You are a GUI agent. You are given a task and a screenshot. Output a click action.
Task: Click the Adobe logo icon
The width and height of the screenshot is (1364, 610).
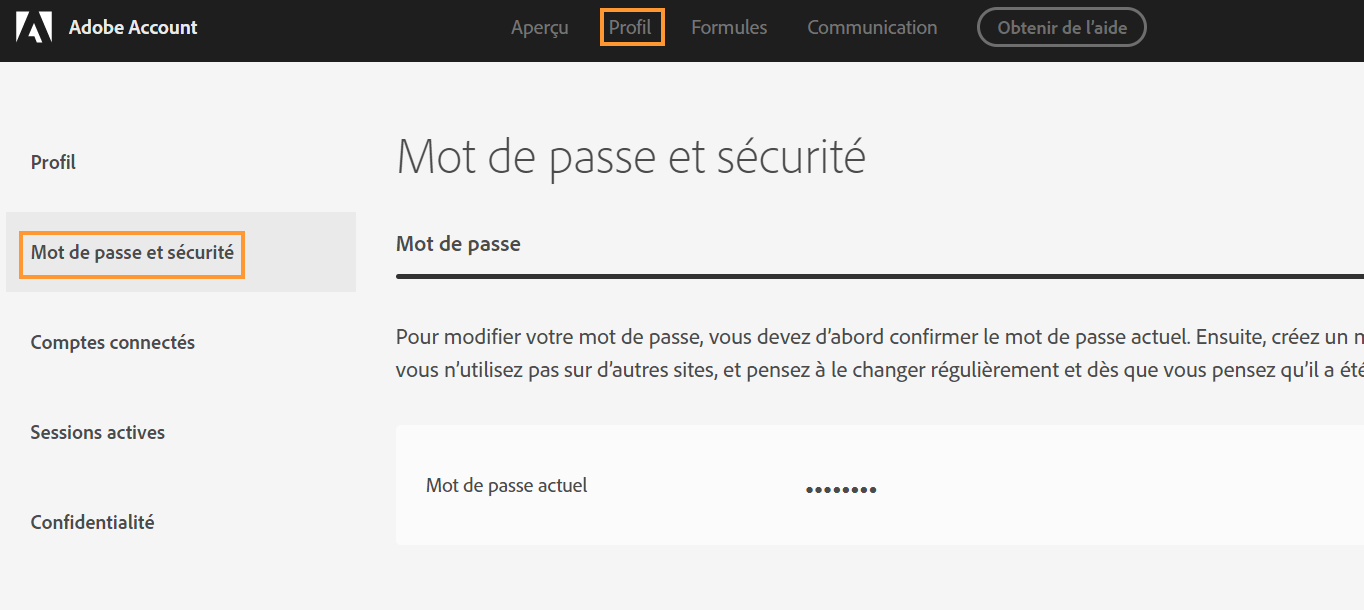(34, 27)
